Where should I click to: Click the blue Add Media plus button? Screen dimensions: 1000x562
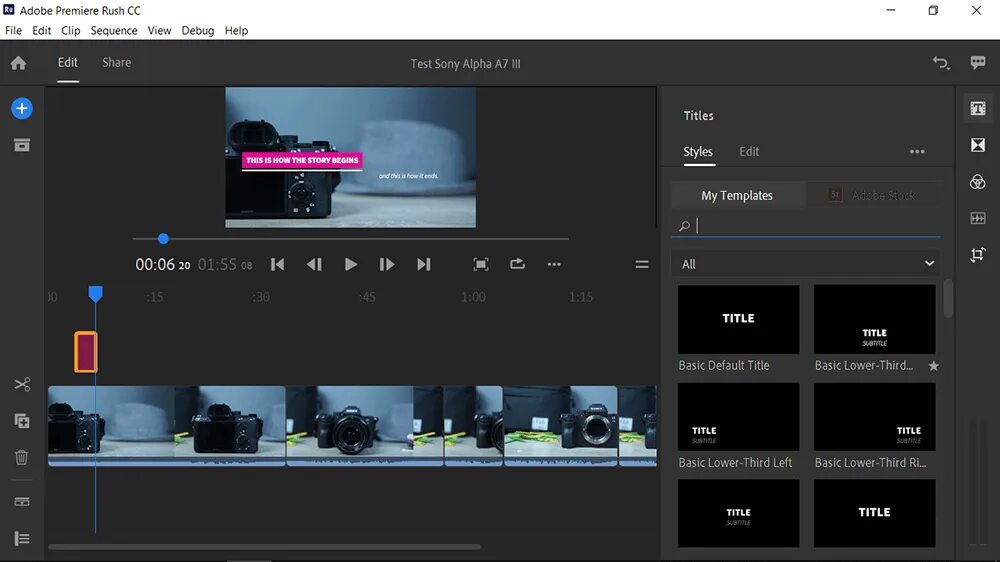[22, 108]
